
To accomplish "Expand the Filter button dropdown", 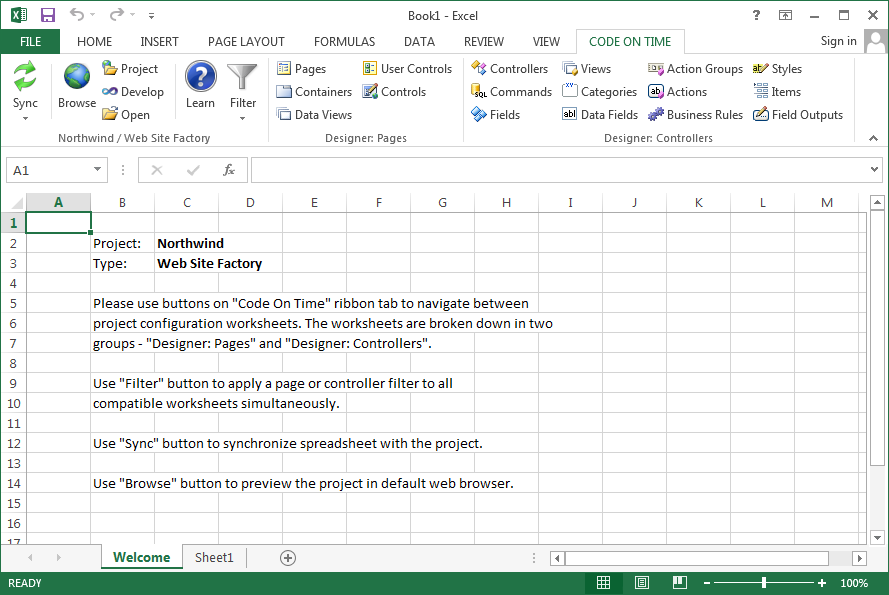I will pyautogui.click(x=242, y=118).
